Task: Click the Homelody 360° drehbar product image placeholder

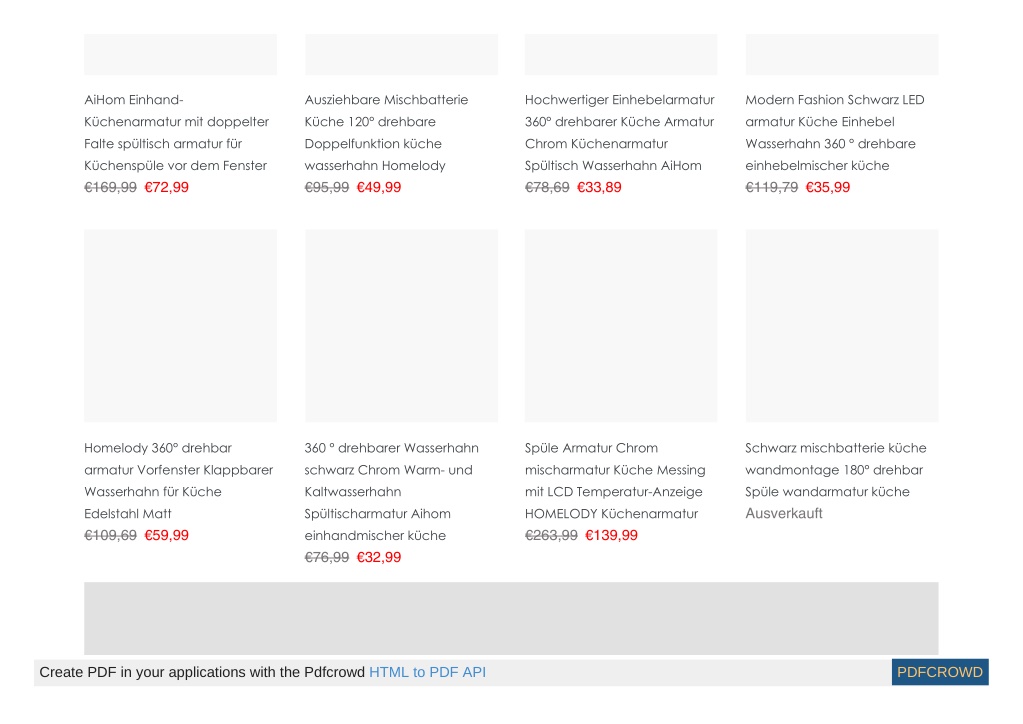Action: tap(181, 325)
